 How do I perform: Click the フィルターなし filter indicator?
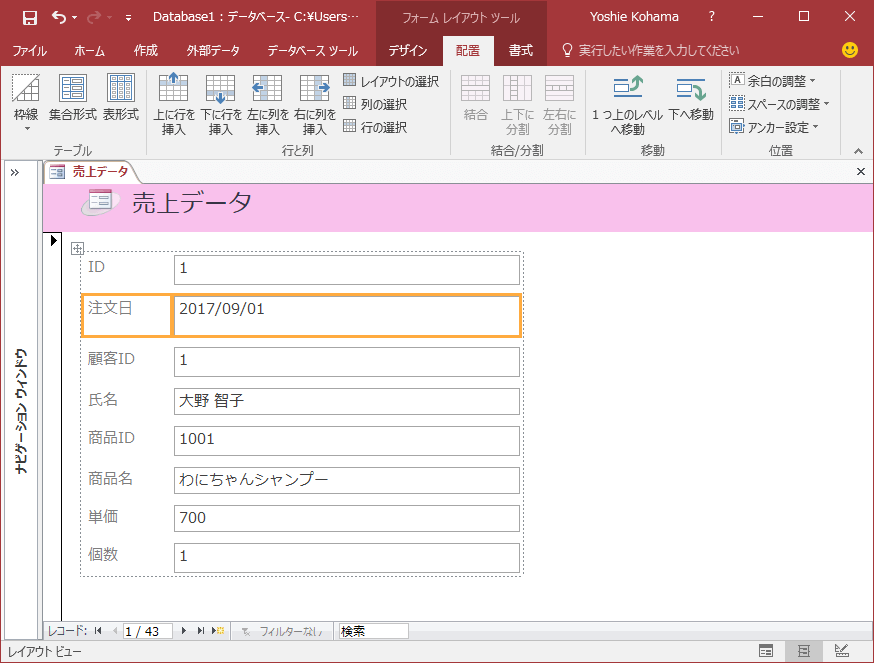click(282, 631)
